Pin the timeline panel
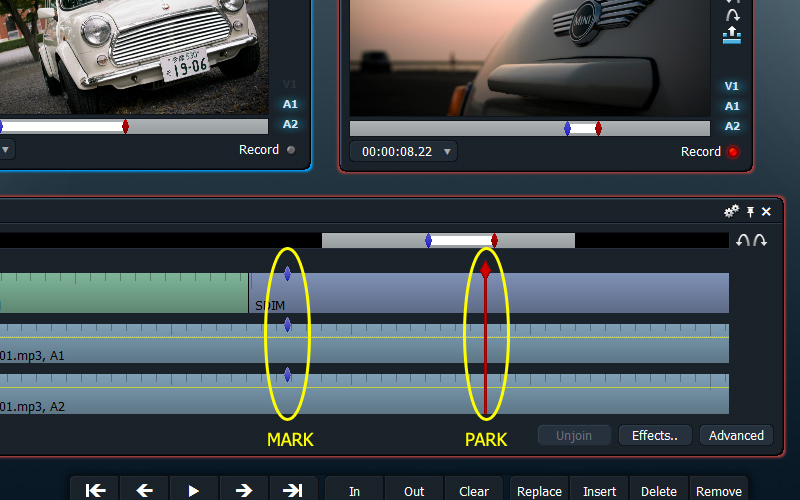The width and height of the screenshot is (800, 500). coord(751,211)
